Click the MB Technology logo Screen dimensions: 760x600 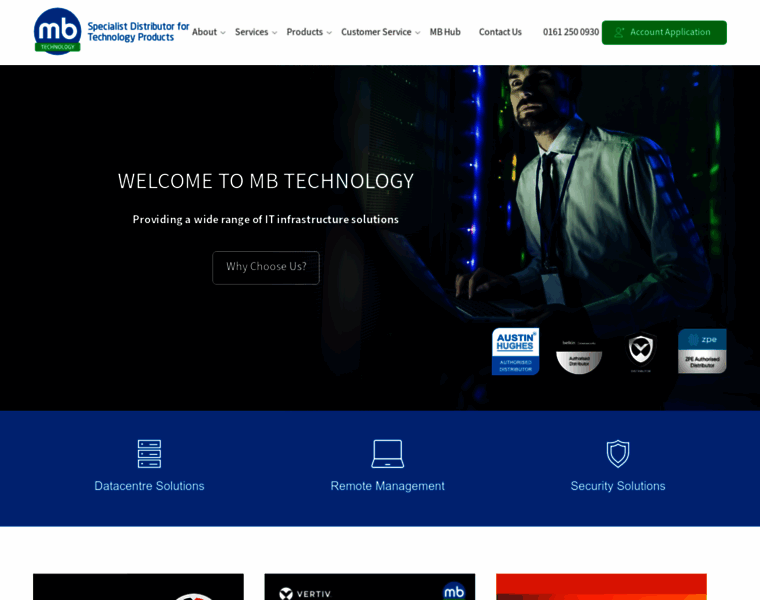(57, 32)
